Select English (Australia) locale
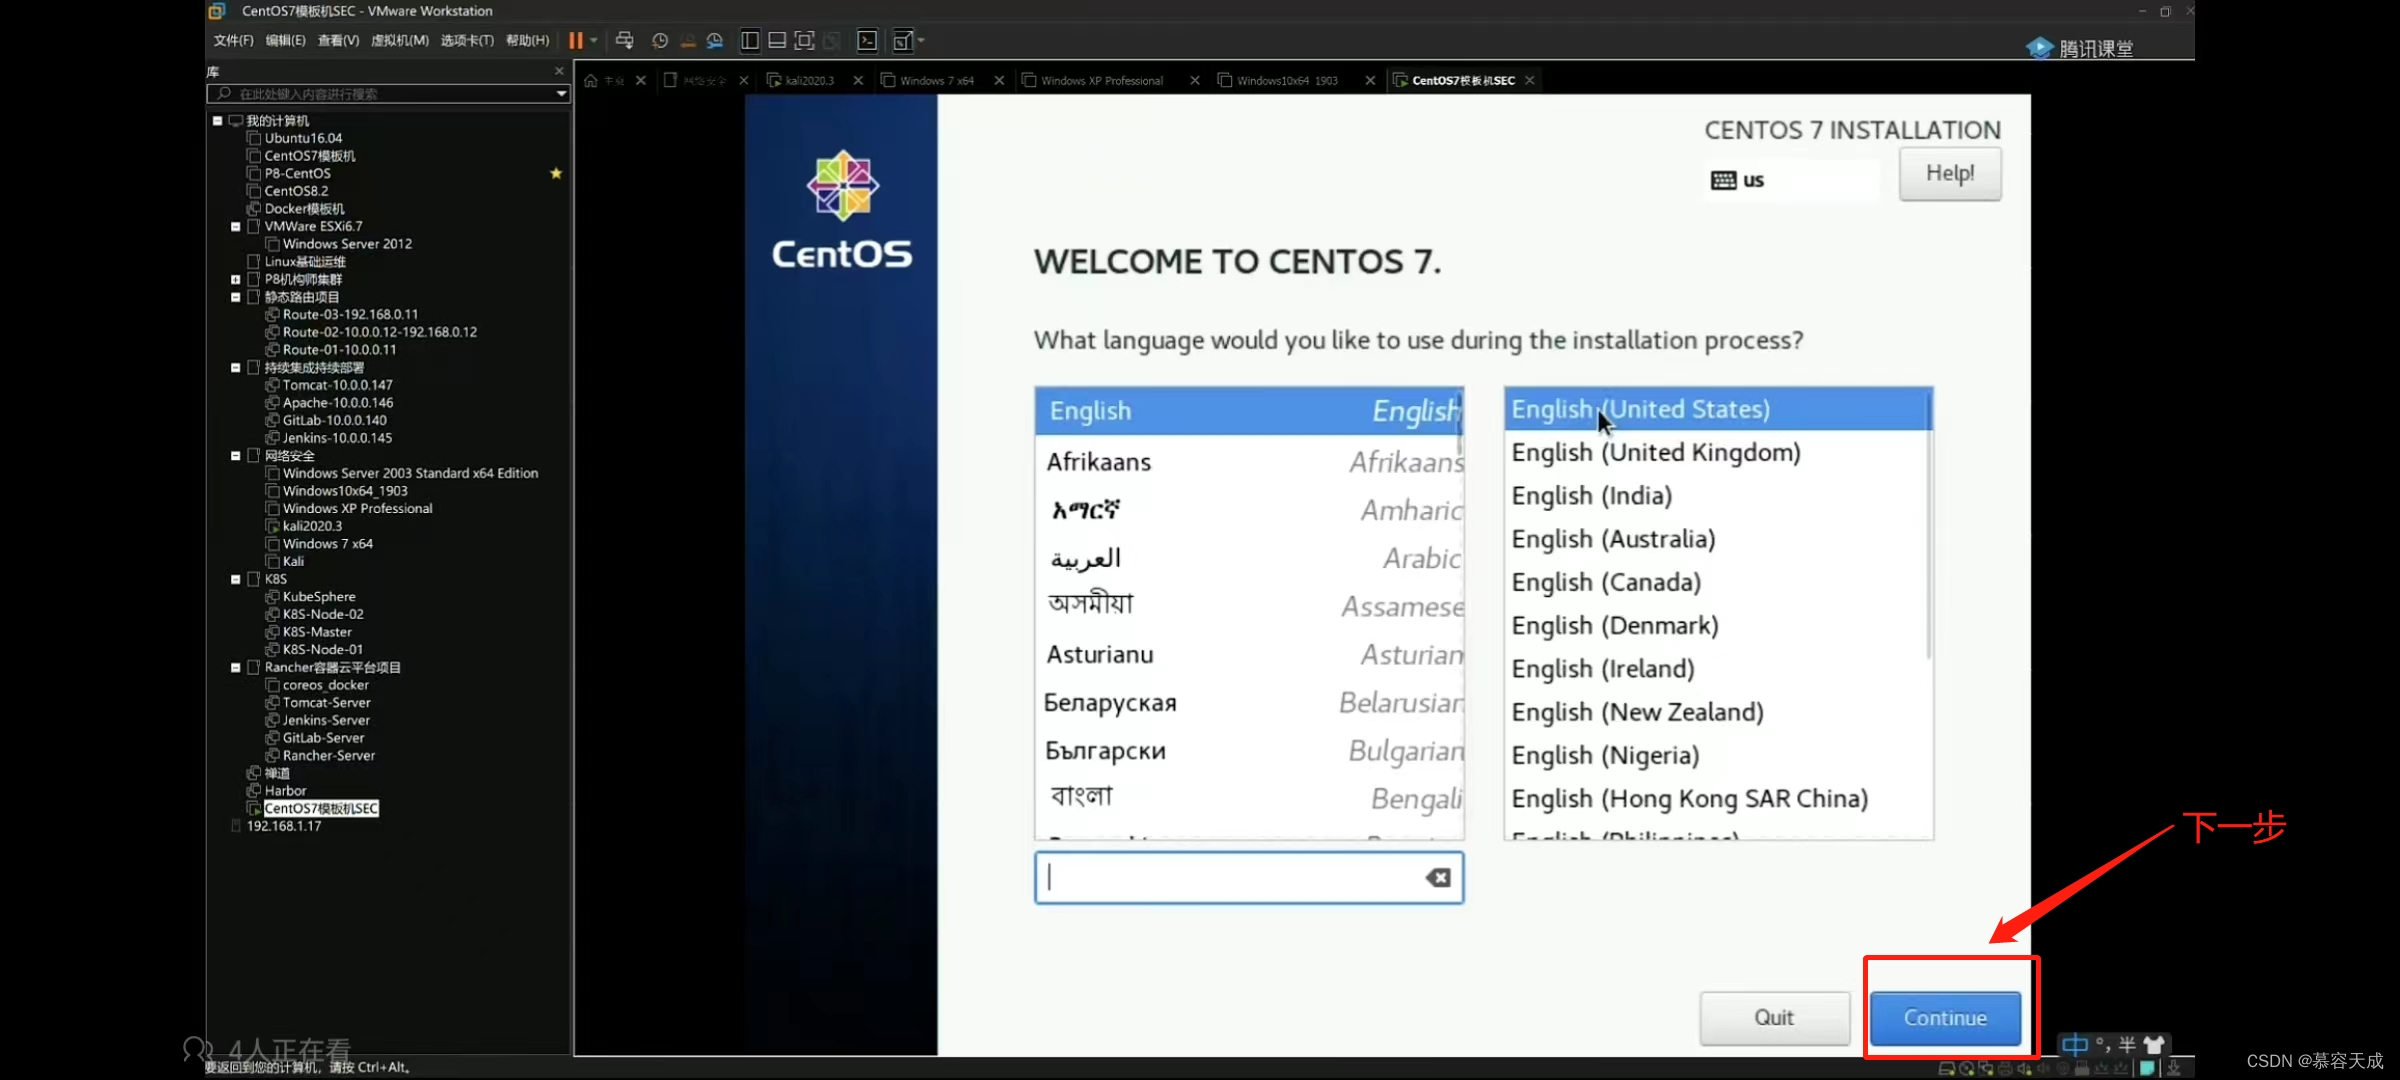 1614,538
